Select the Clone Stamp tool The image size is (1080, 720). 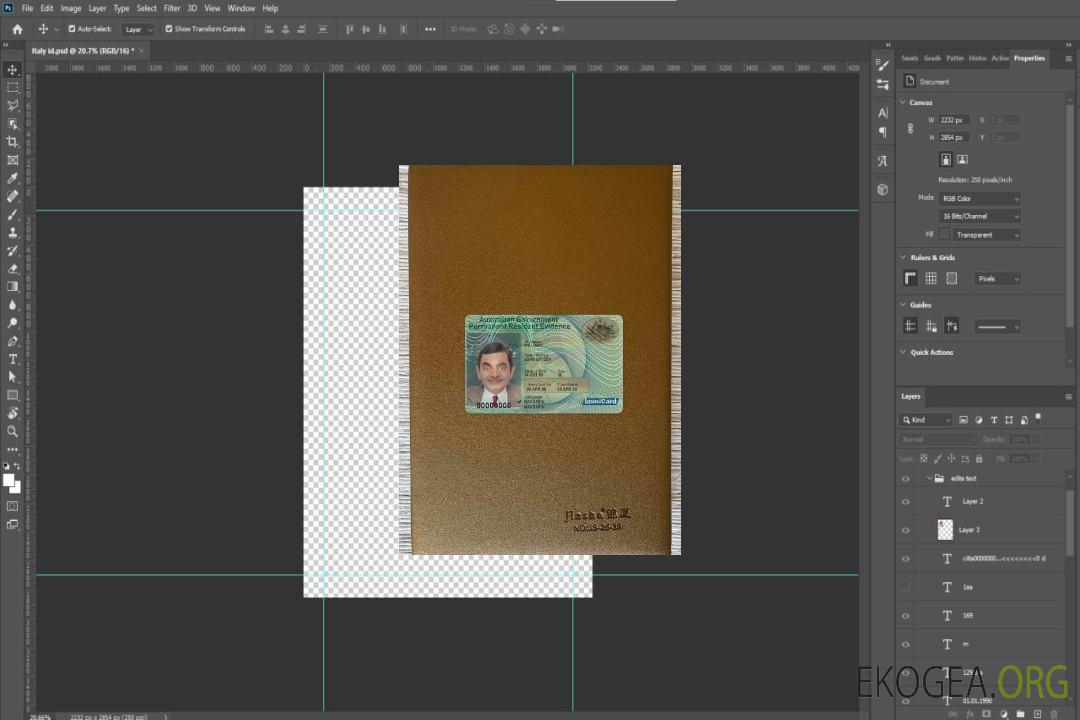[12, 232]
